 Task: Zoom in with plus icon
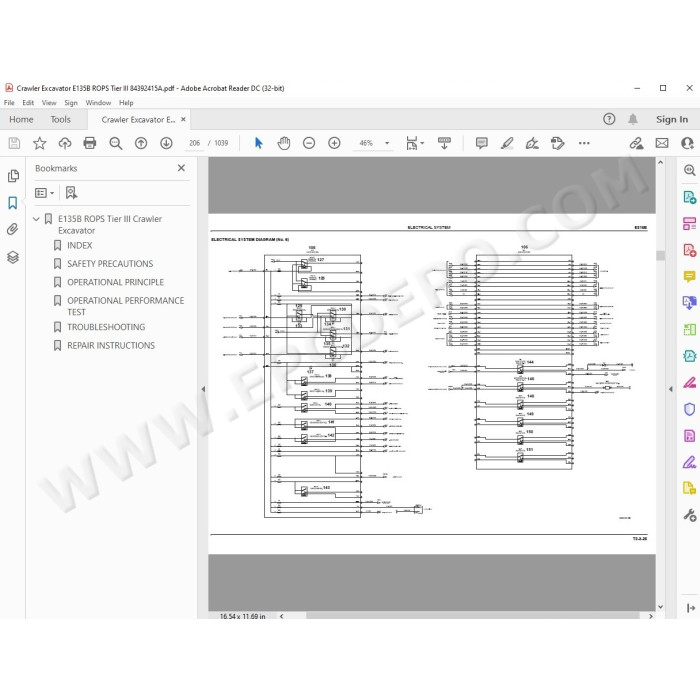click(x=334, y=143)
